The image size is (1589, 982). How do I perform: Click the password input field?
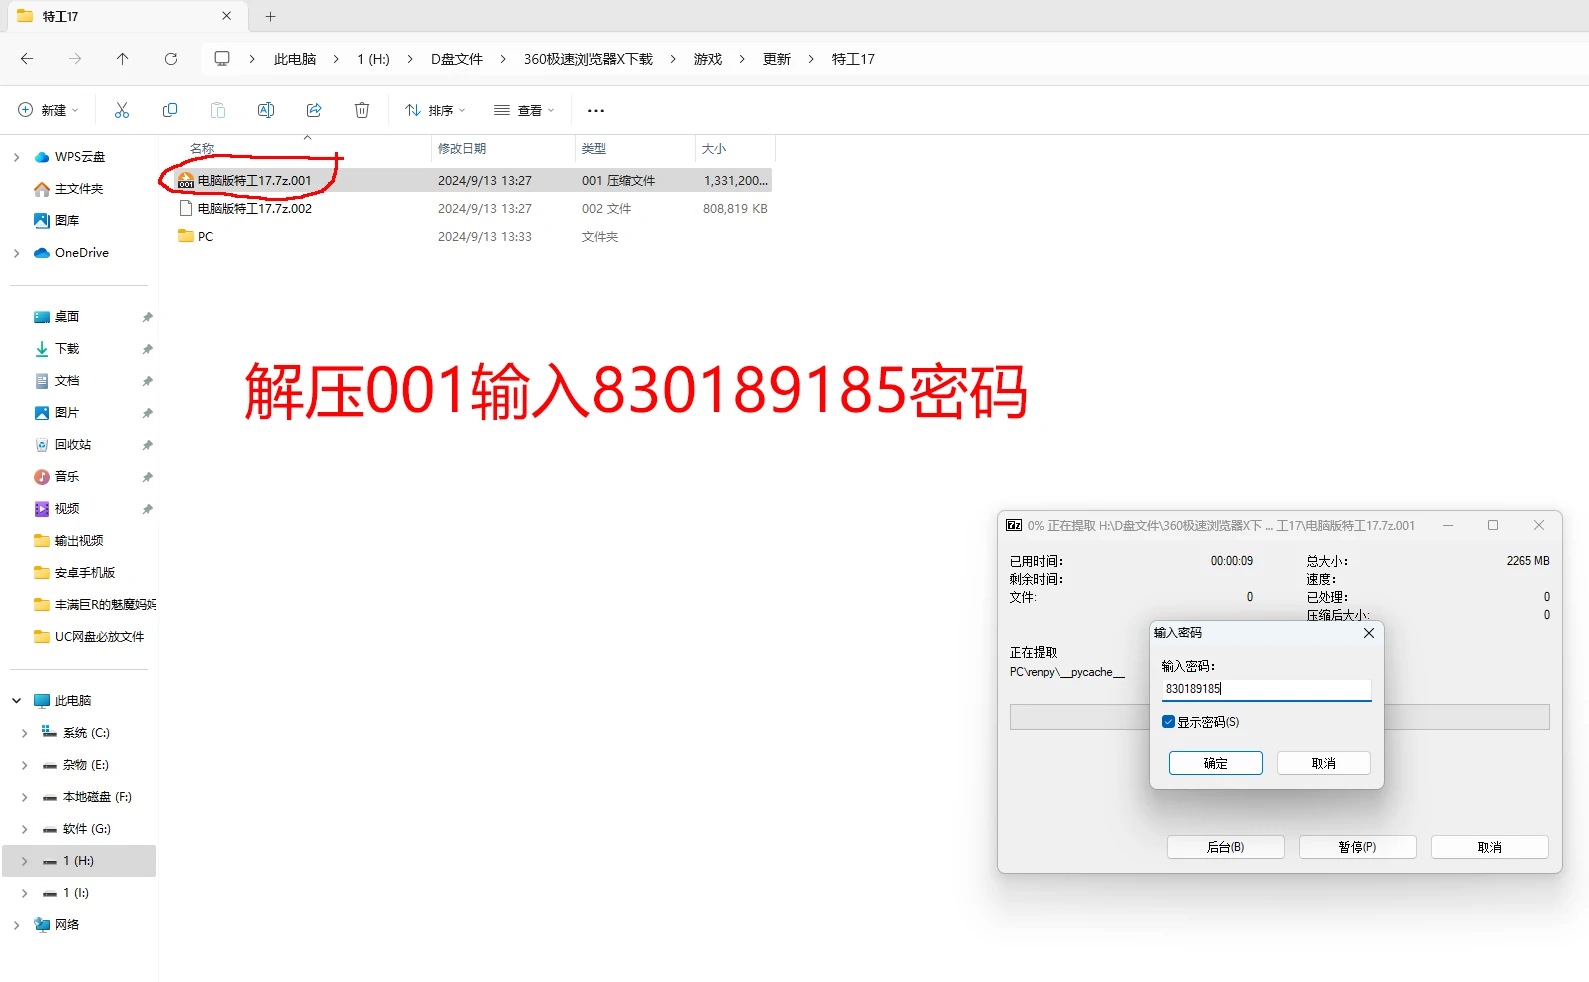coord(1266,689)
